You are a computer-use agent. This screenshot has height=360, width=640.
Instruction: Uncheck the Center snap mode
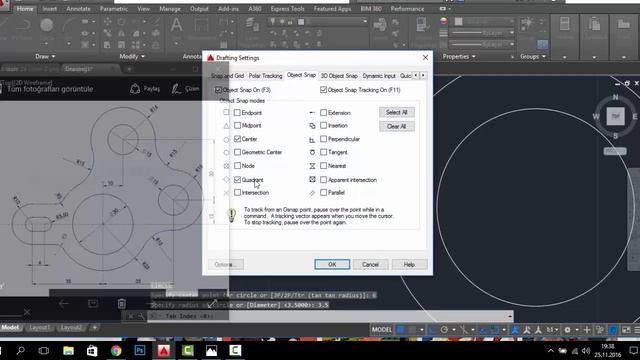click(x=237, y=139)
